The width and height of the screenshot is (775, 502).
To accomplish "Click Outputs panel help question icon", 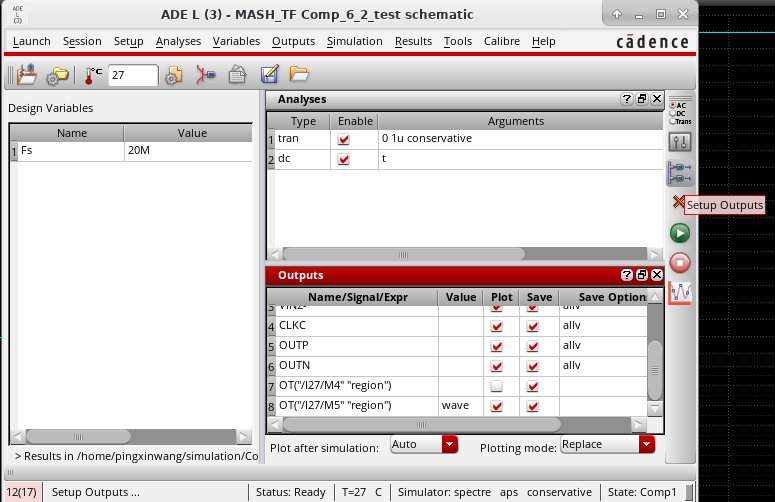I will click(x=626, y=275).
